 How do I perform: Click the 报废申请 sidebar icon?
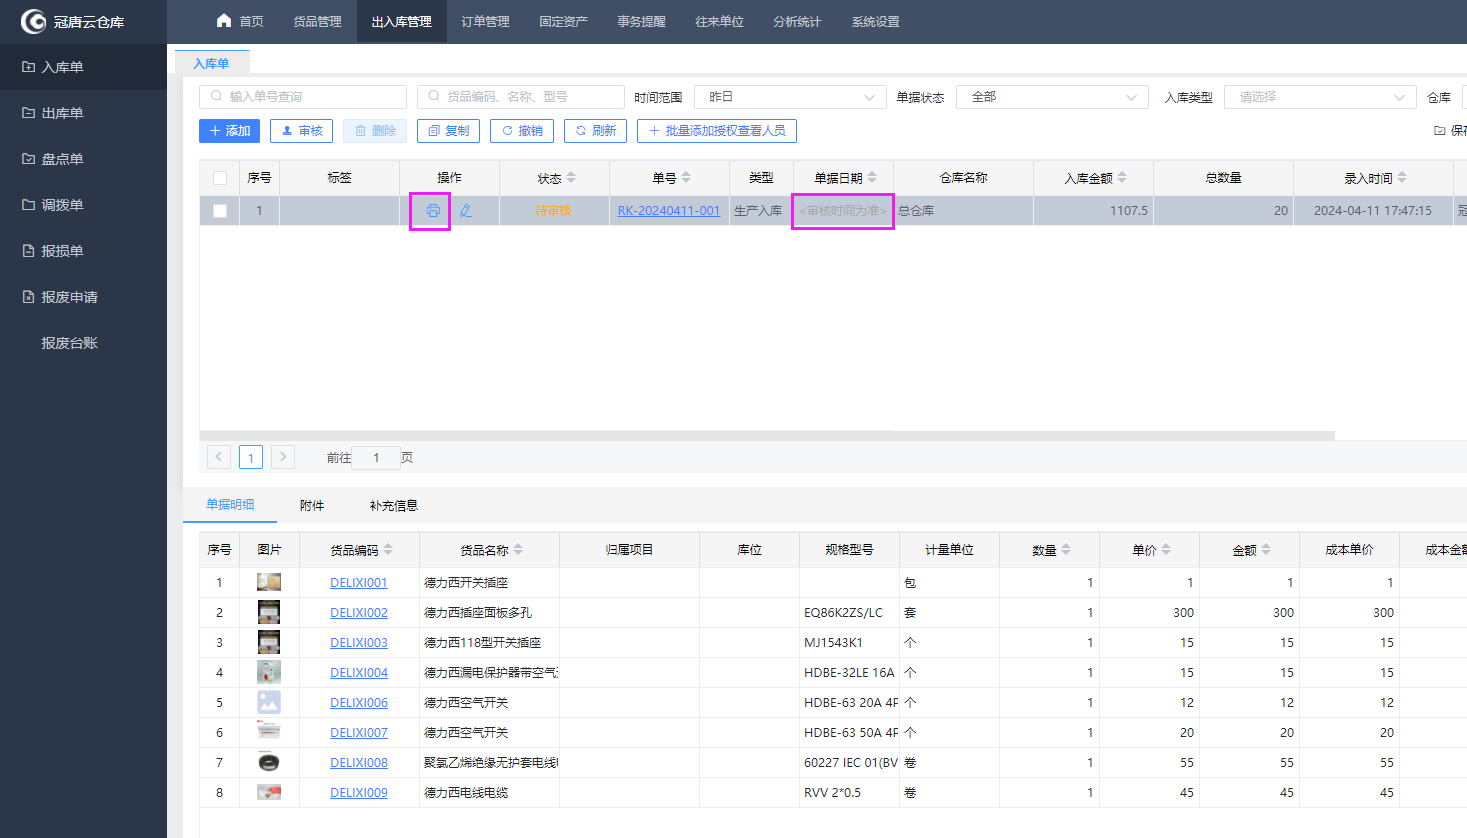click(x=28, y=297)
